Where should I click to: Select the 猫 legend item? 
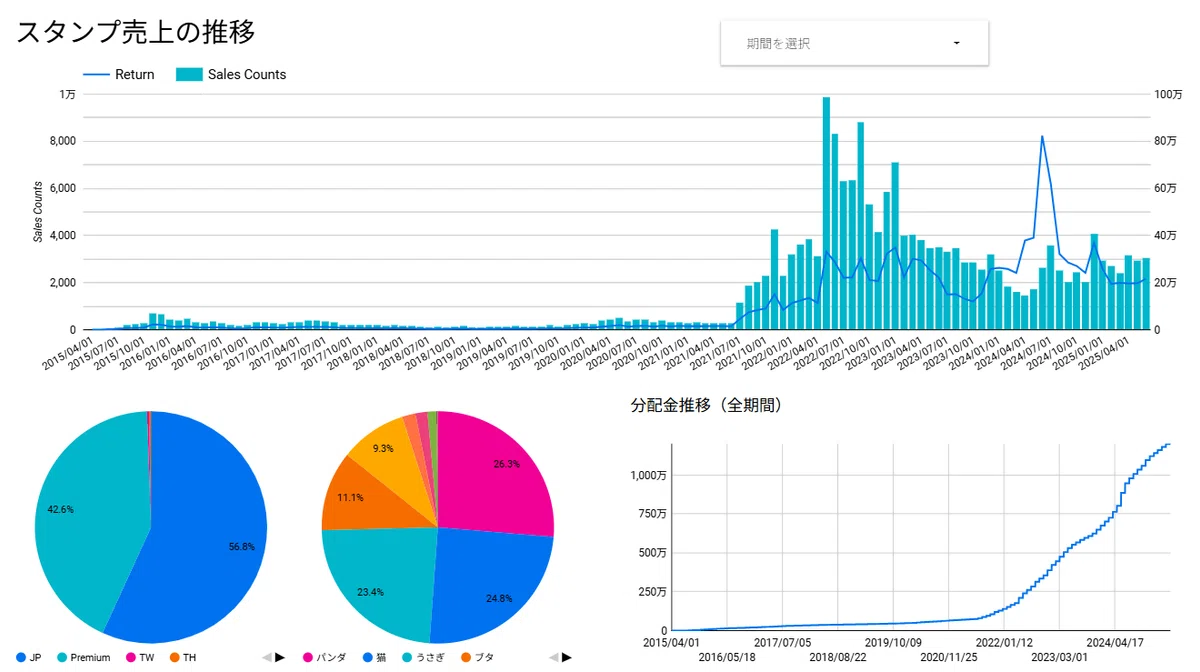click(373, 657)
